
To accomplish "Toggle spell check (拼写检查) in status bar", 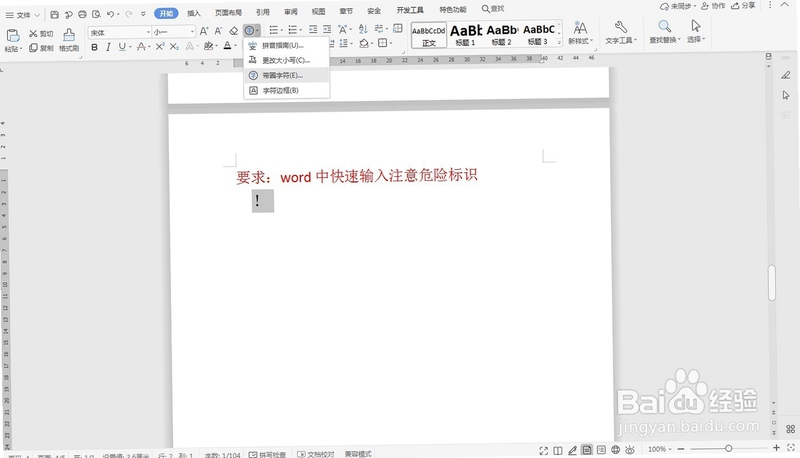I will pyautogui.click(x=267, y=454).
